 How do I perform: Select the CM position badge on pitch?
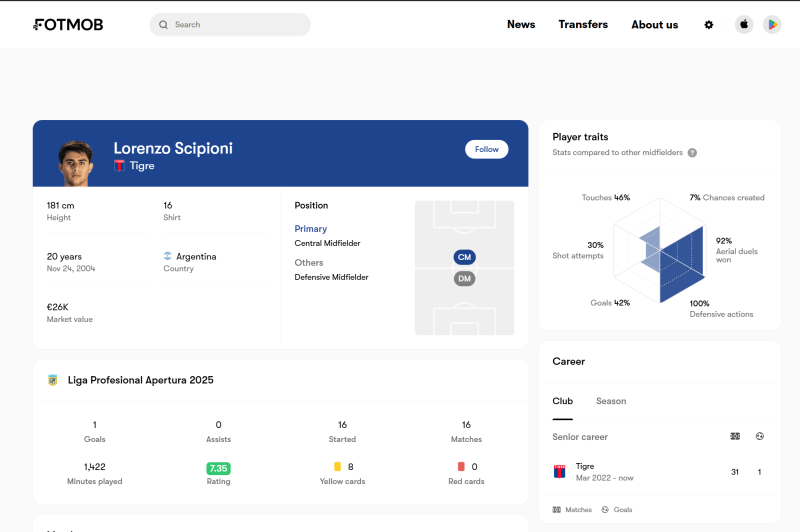point(464,257)
